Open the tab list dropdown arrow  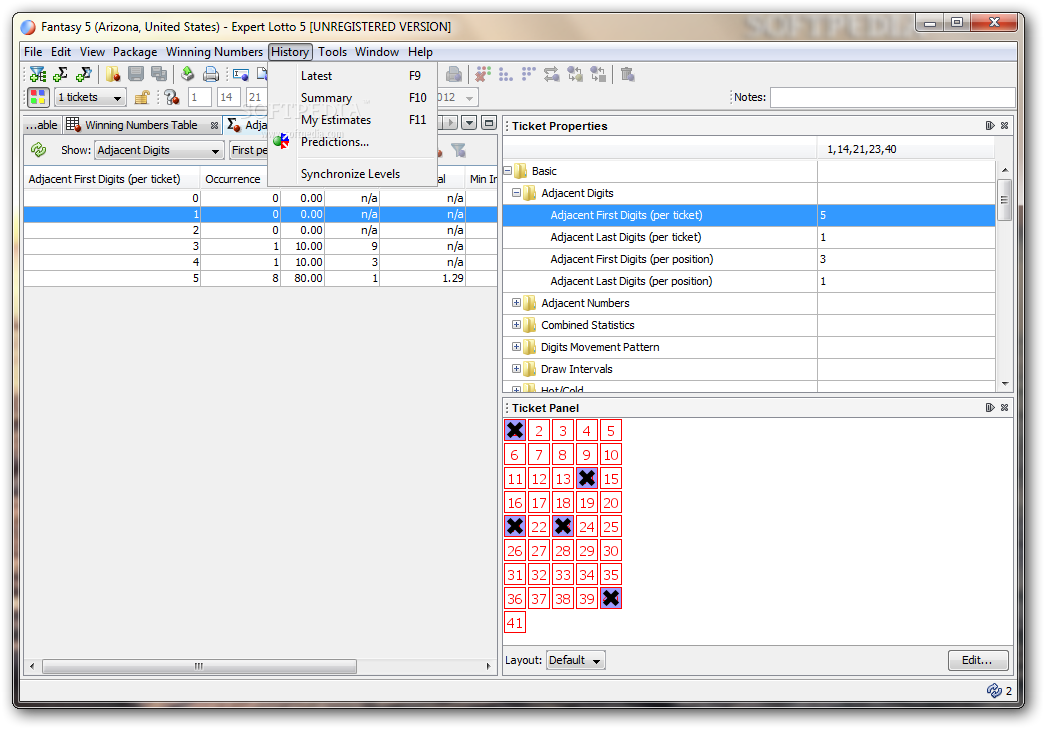tap(469, 123)
